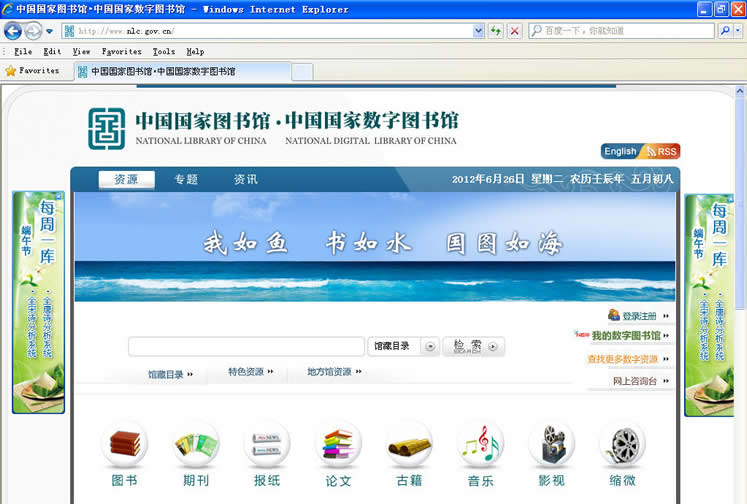Click the vertical scrollbar up arrow

tap(740, 91)
